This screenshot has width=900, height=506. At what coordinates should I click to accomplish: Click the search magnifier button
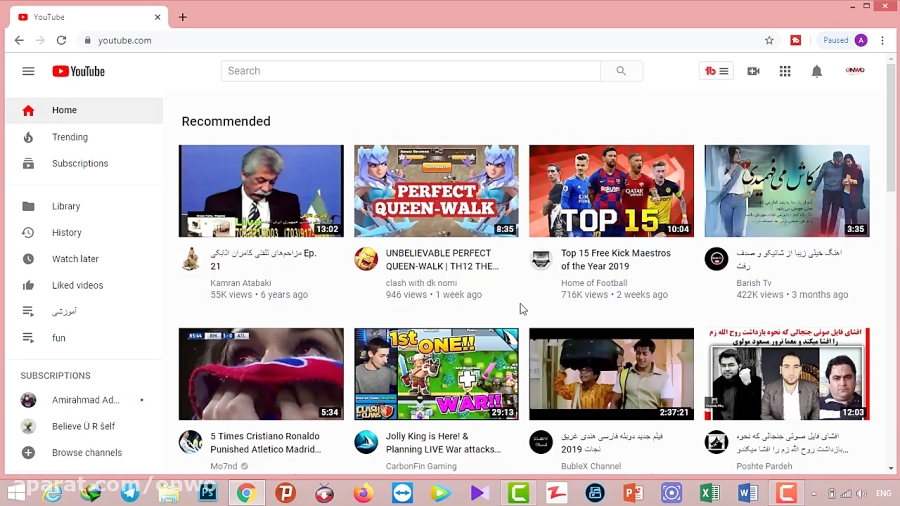[x=621, y=71]
